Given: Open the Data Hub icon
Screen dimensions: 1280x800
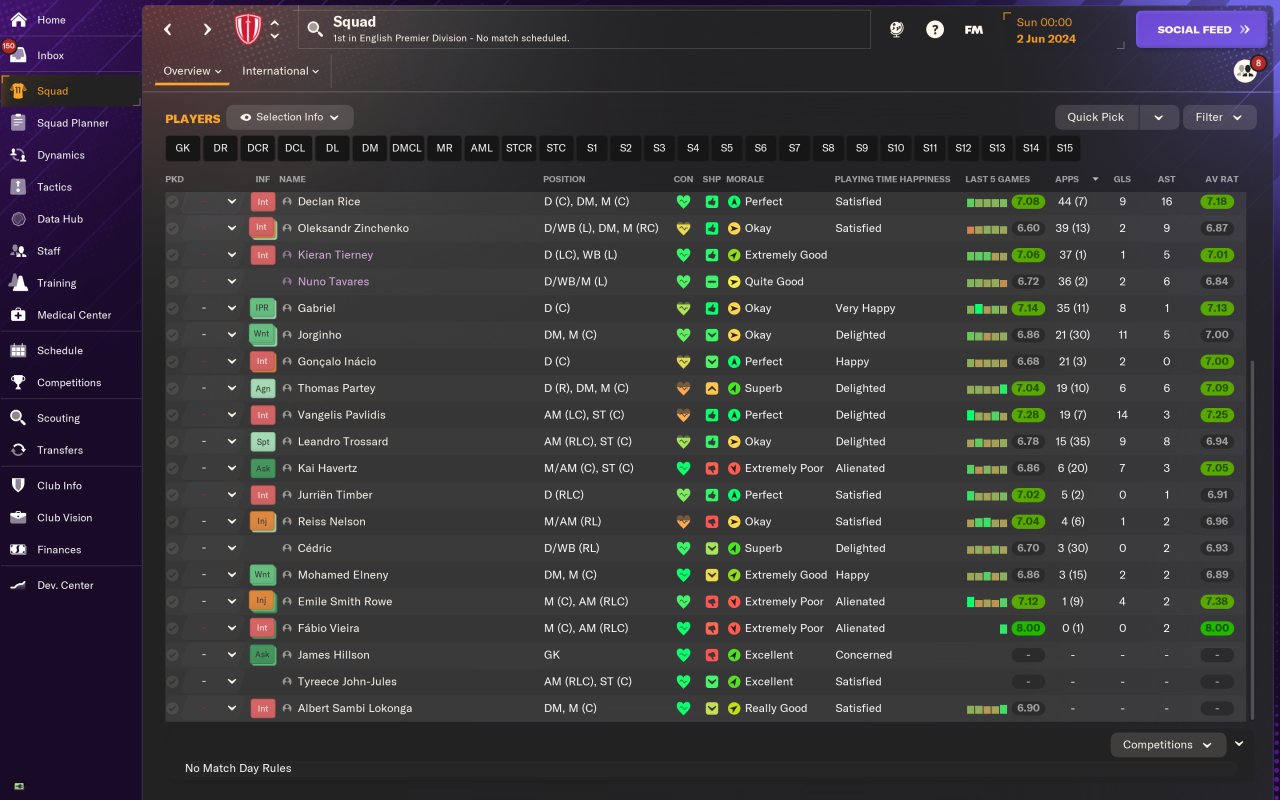Looking at the screenshot, I should click(x=18, y=219).
